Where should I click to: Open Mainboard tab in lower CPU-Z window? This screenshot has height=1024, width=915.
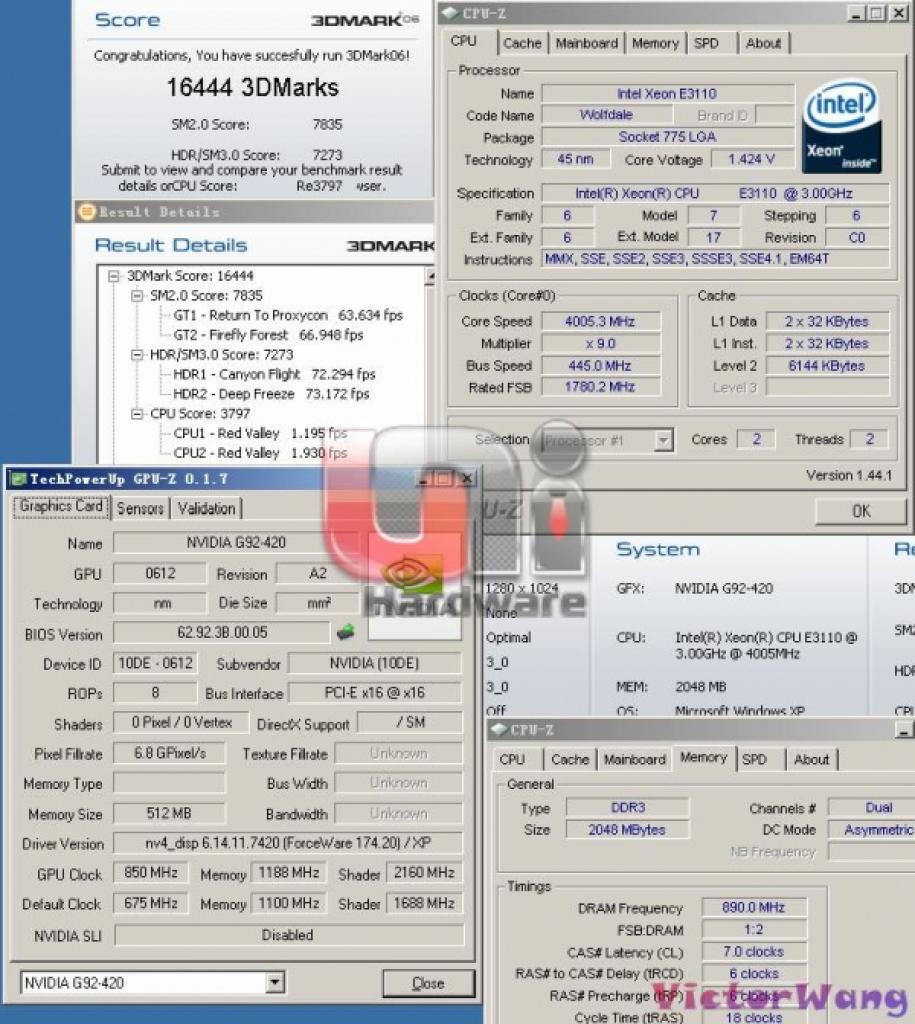pos(634,760)
